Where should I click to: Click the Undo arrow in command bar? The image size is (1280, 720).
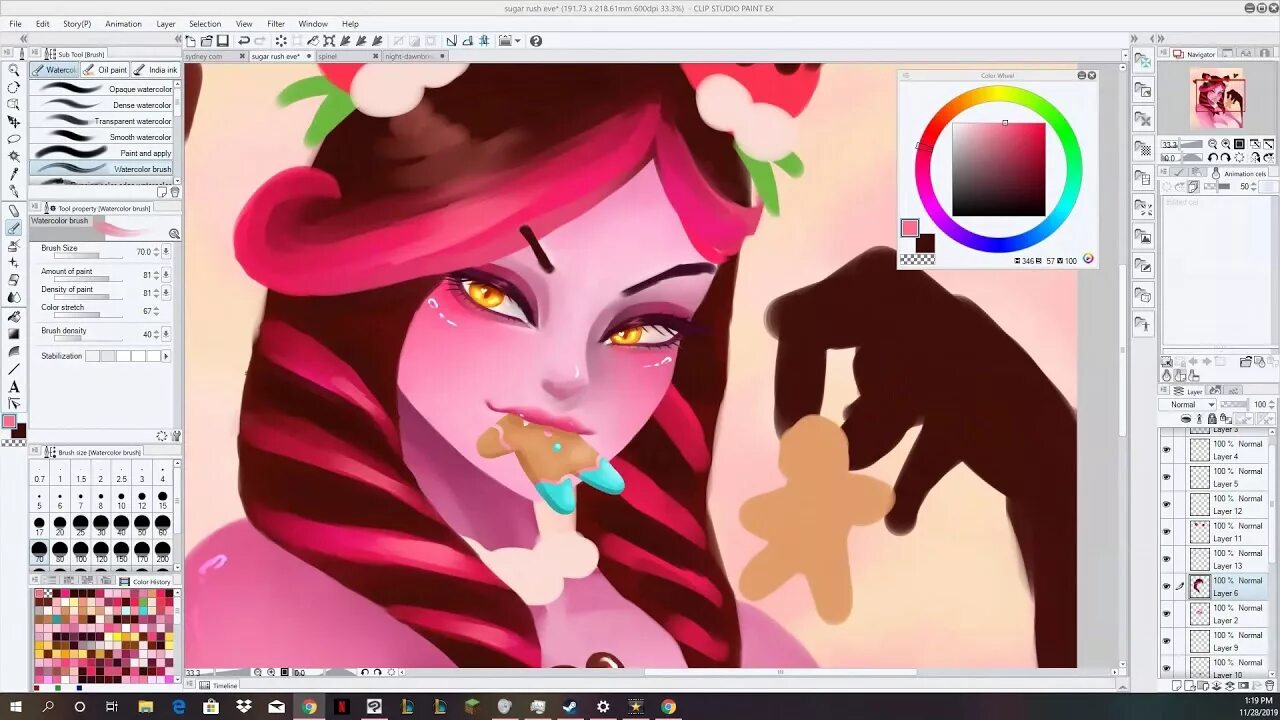click(x=244, y=41)
